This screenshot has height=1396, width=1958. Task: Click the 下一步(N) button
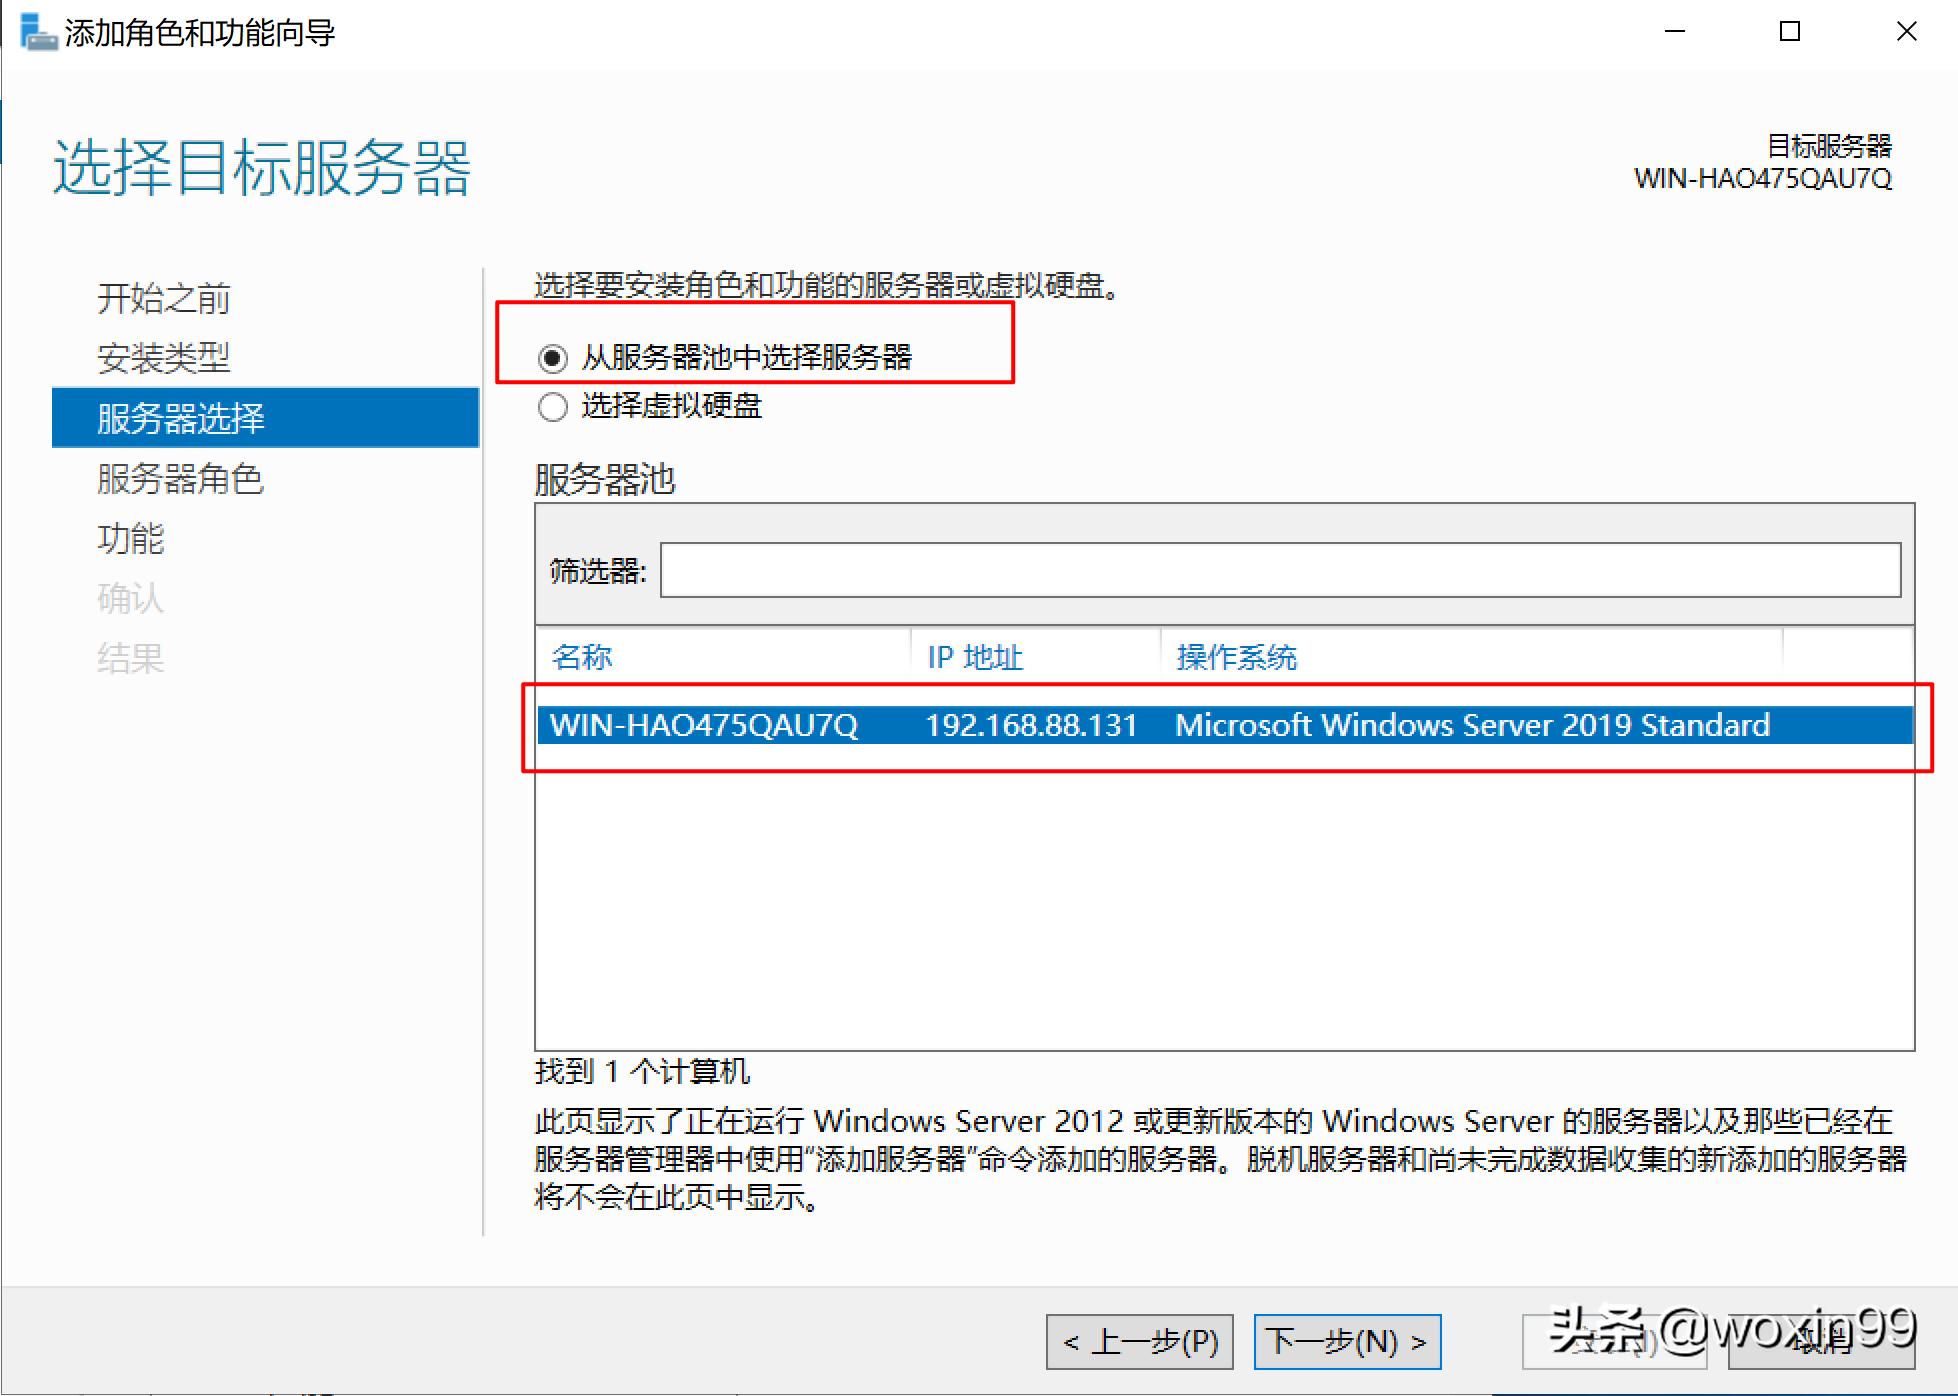click(1346, 1342)
